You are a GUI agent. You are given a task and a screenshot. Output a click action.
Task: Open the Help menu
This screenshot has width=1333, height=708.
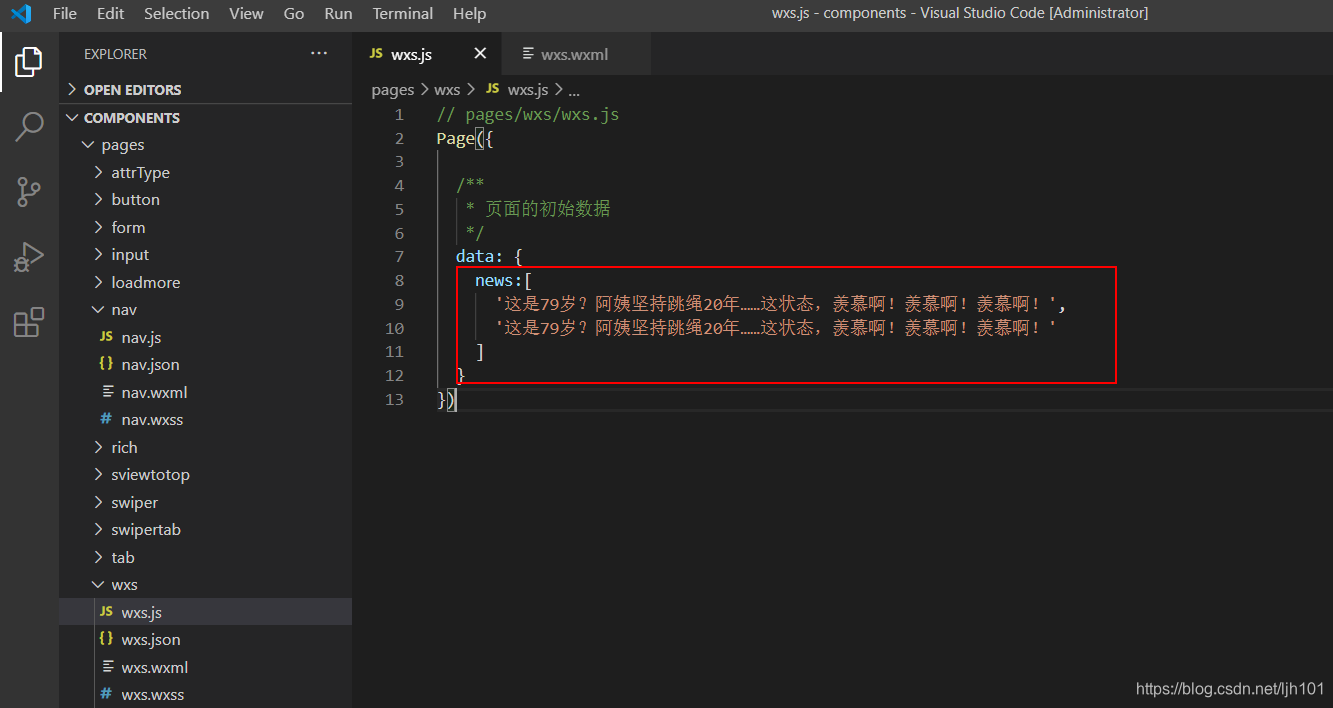click(x=469, y=14)
